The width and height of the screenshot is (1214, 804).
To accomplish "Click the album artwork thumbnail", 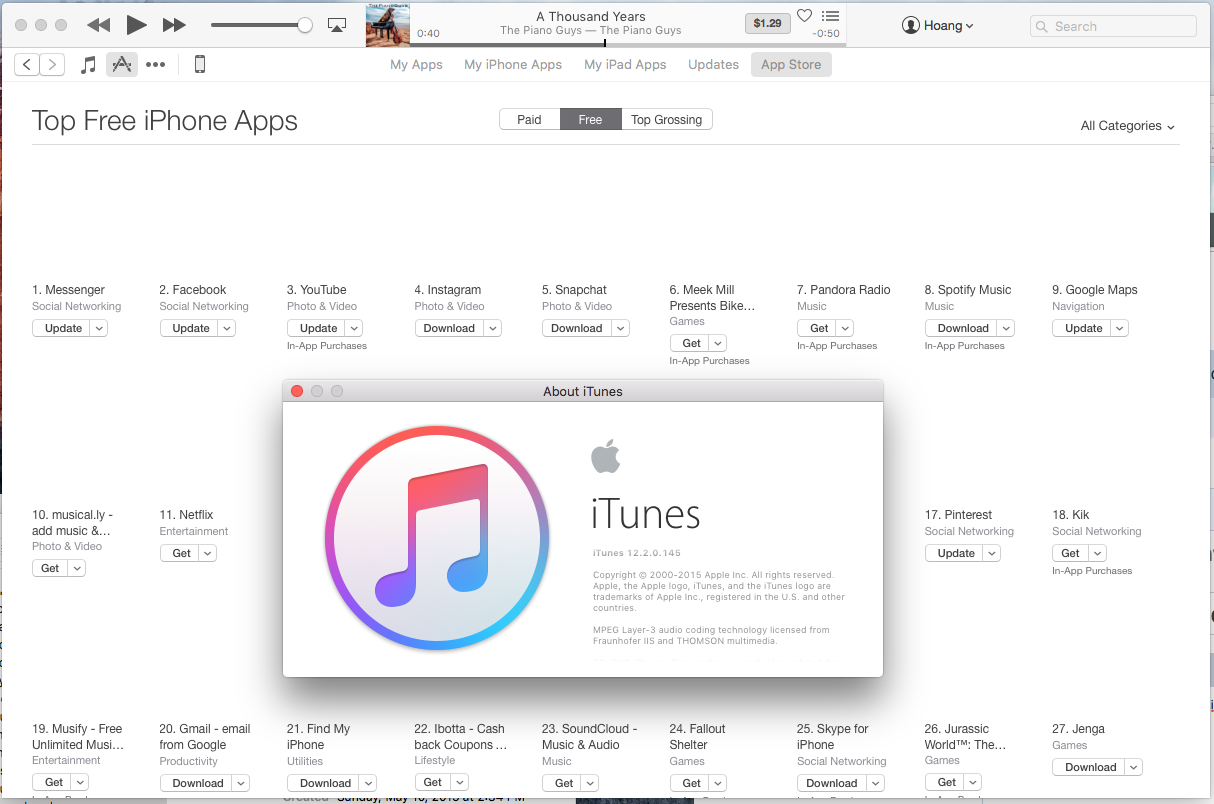I will coord(388,26).
